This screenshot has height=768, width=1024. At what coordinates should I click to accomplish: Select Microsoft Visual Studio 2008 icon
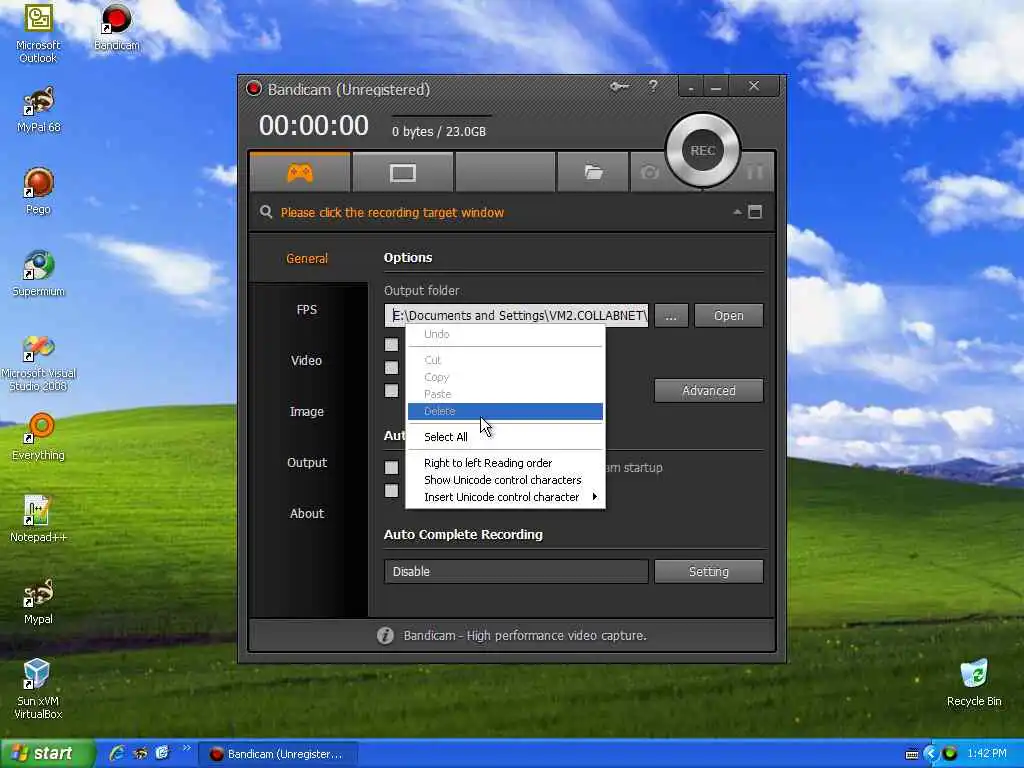click(39, 363)
